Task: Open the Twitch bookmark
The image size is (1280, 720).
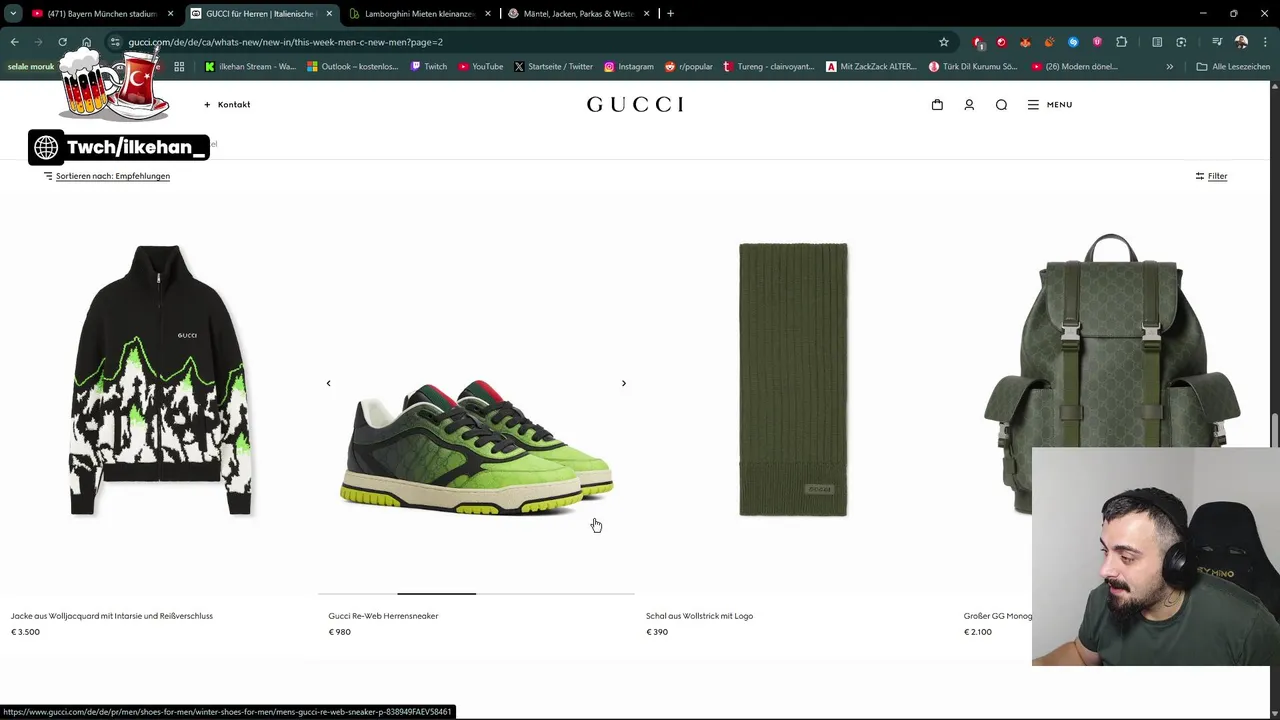Action: coord(429,67)
